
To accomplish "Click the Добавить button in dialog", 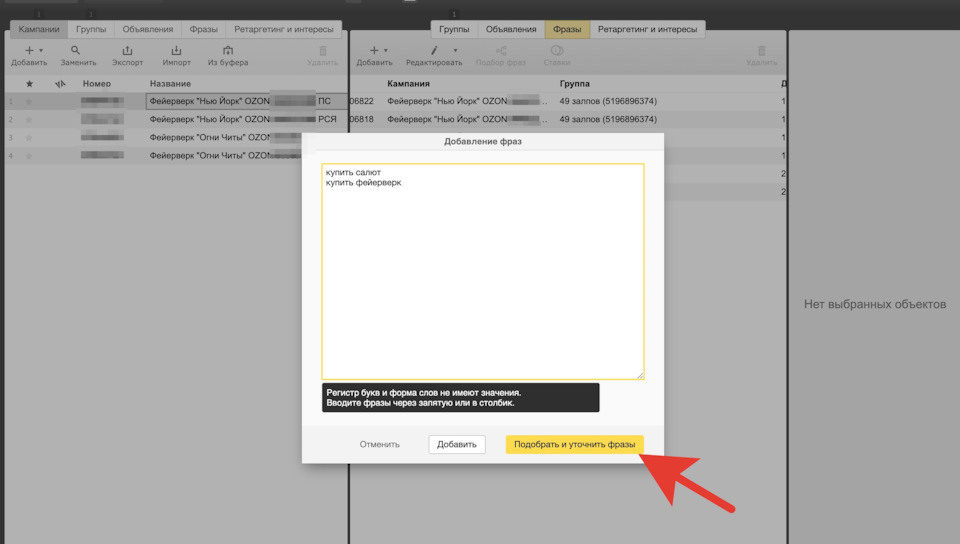I will [x=457, y=444].
